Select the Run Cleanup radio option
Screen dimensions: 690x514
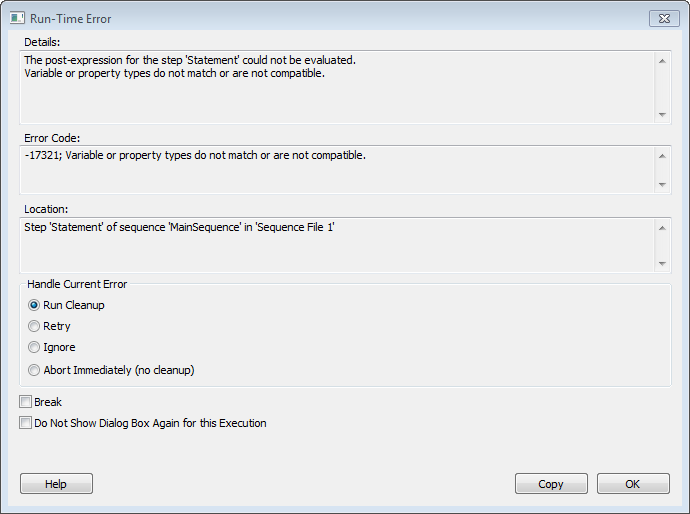[x=35, y=305]
